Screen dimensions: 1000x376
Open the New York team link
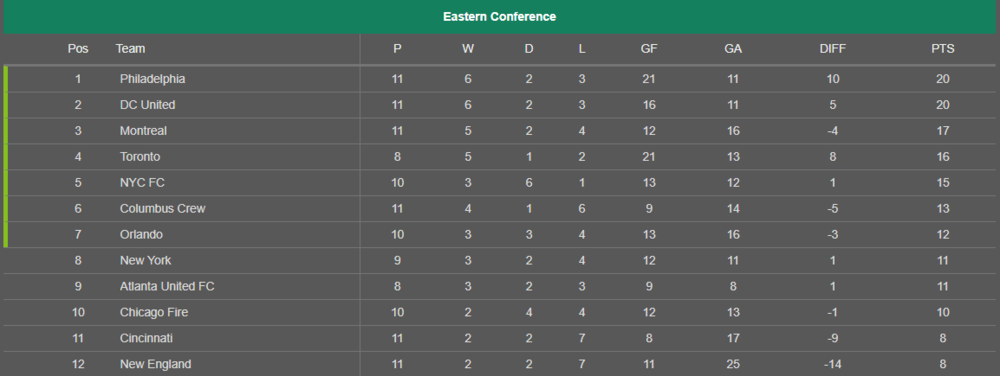pyautogui.click(x=145, y=261)
